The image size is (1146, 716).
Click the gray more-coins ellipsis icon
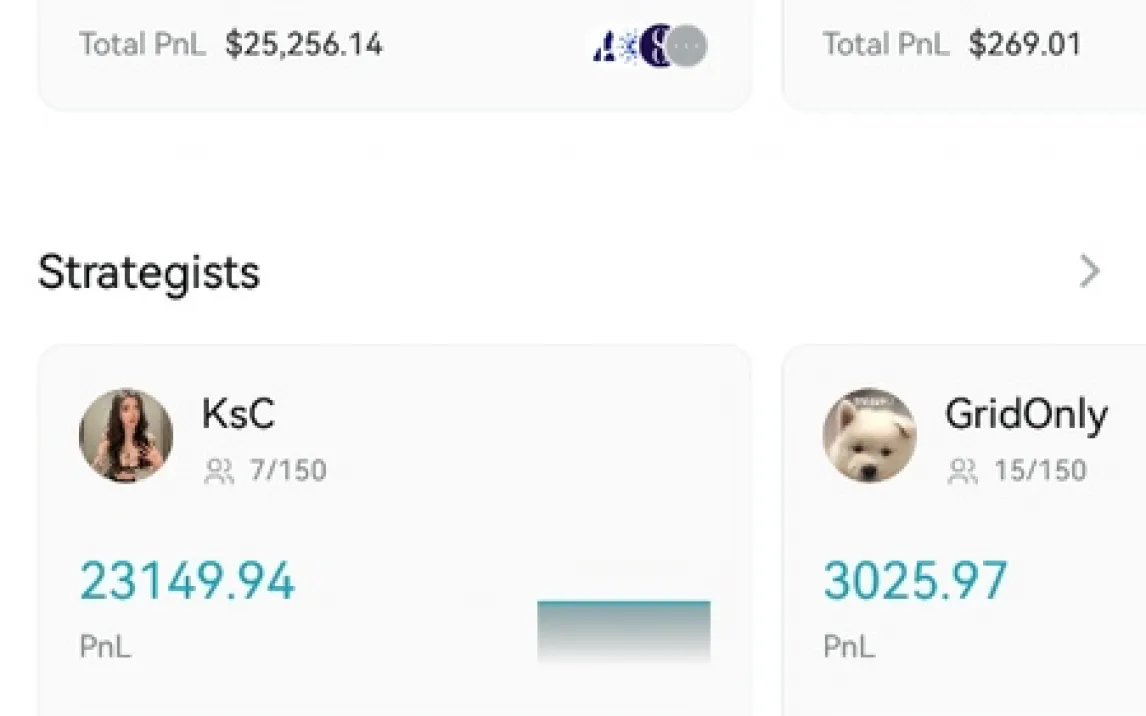click(687, 45)
